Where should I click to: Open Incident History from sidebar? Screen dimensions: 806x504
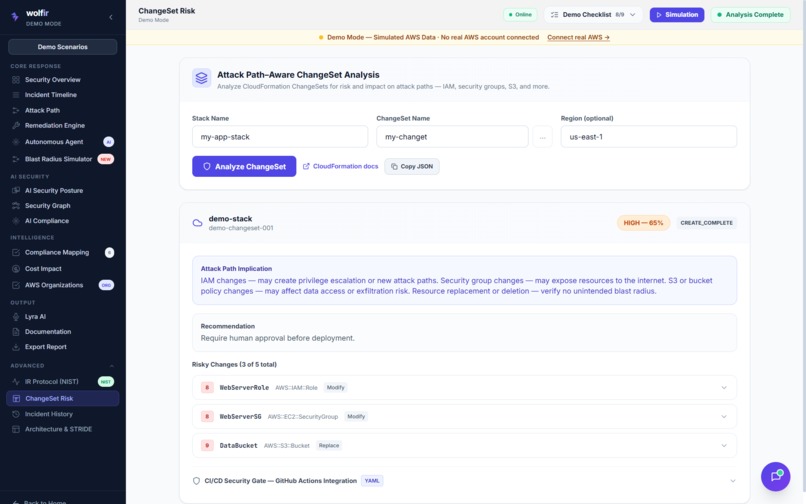(x=48, y=414)
